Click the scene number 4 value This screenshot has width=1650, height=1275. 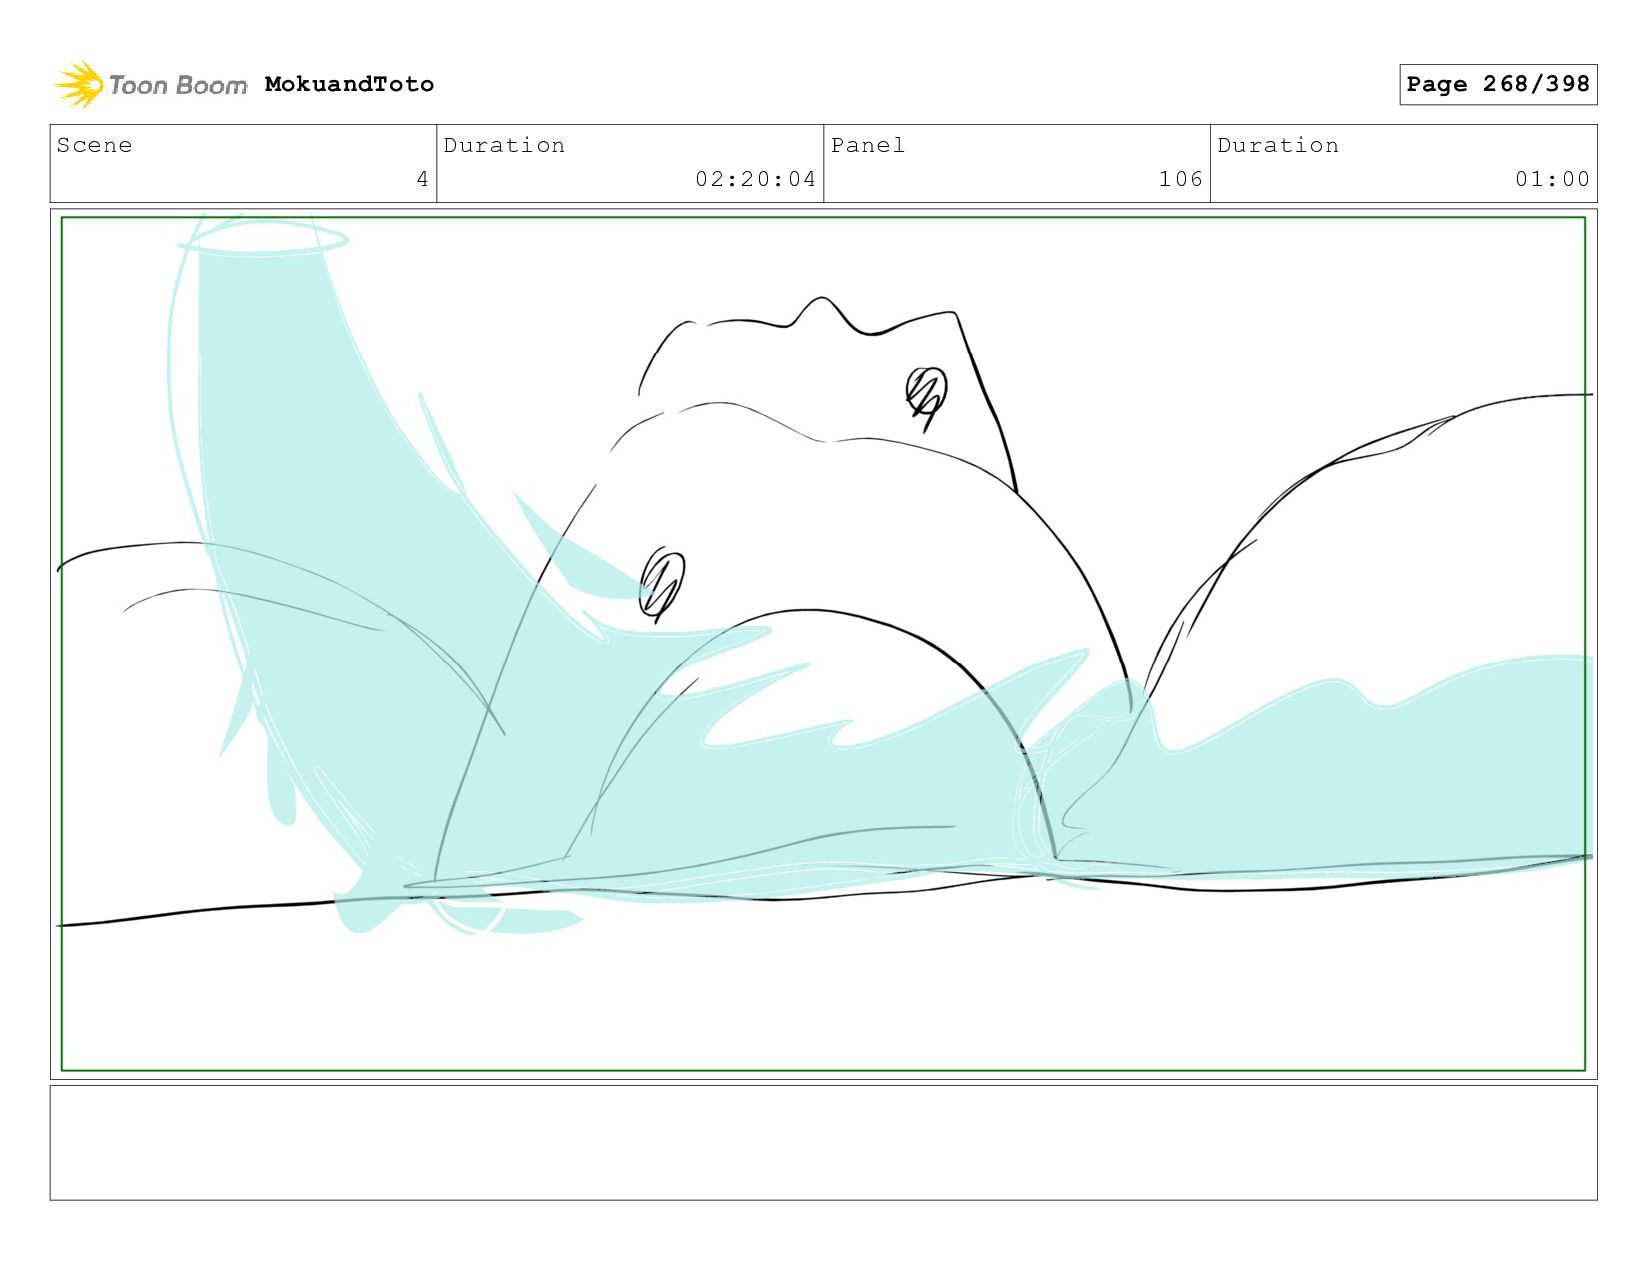click(x=423, y=179)
